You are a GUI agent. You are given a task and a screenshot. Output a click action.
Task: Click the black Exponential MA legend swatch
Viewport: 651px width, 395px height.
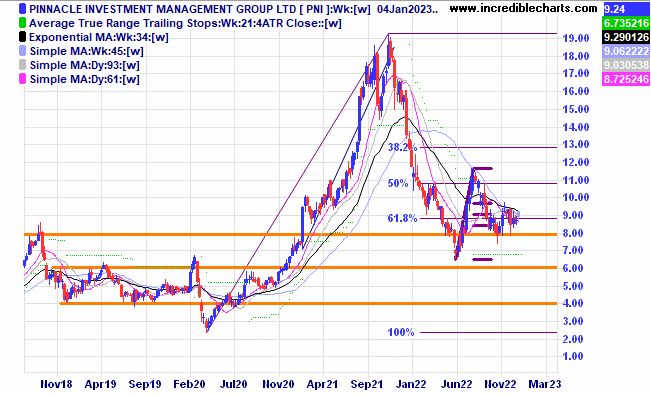(22, 37)
